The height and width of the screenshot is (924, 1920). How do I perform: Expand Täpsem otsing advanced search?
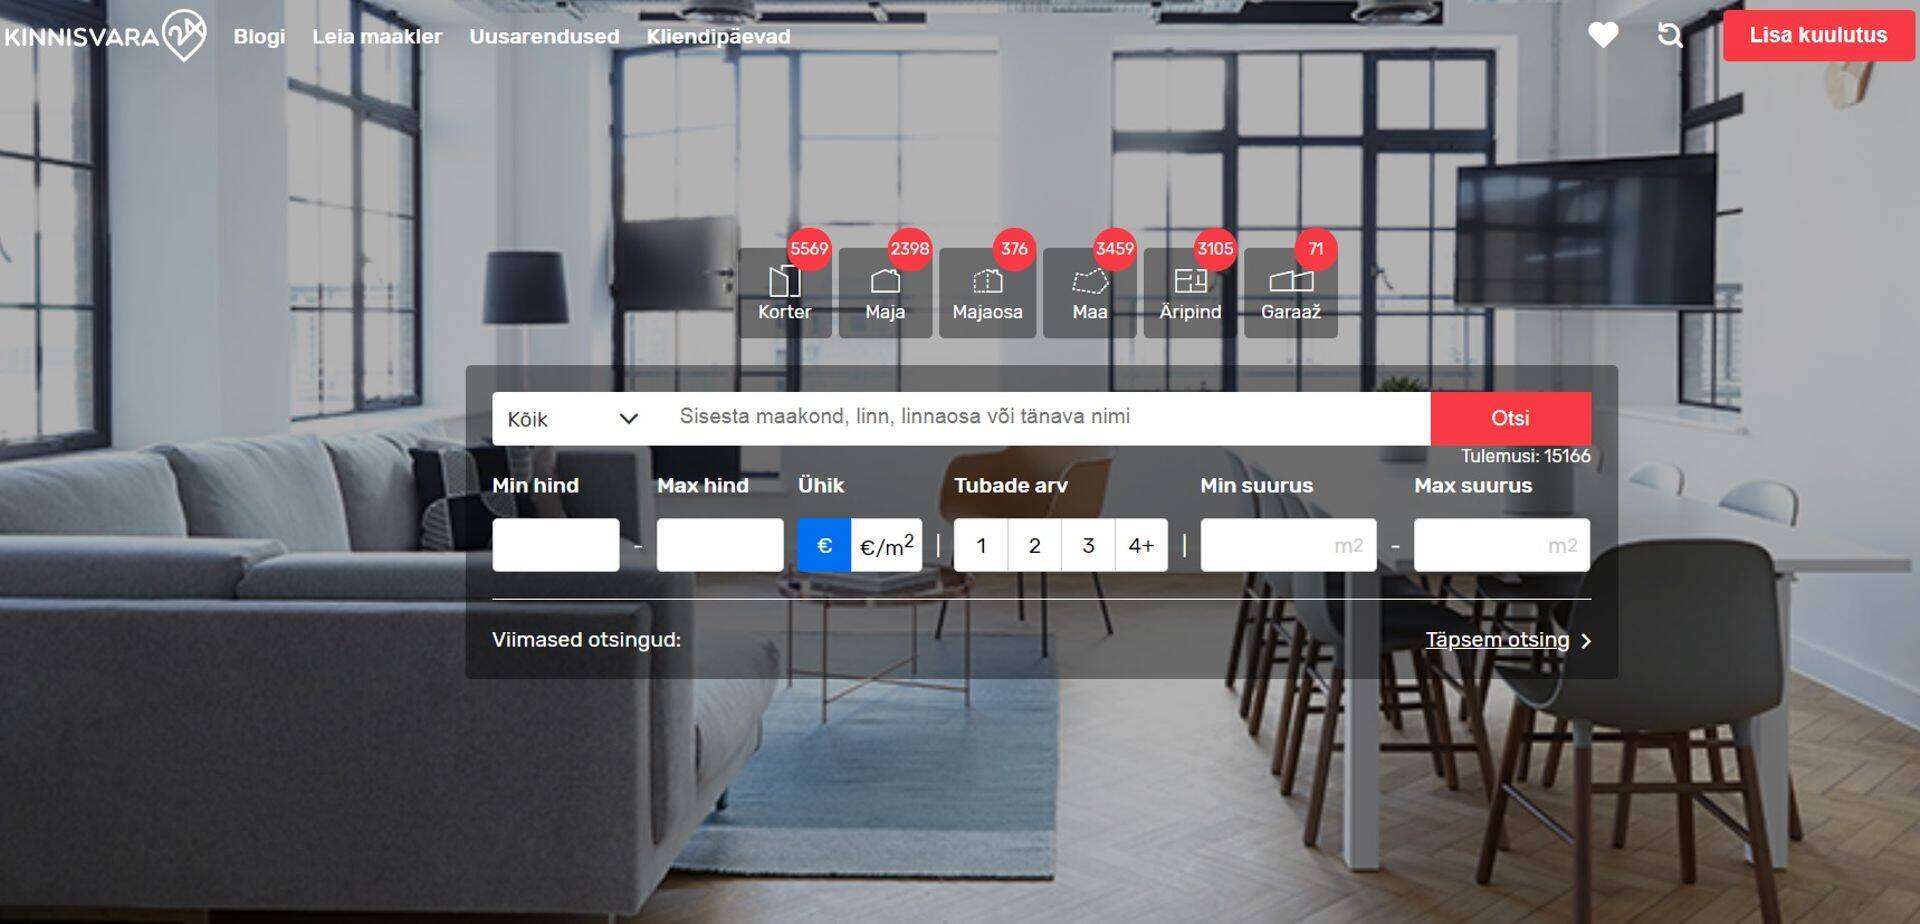click(1506, 640)
